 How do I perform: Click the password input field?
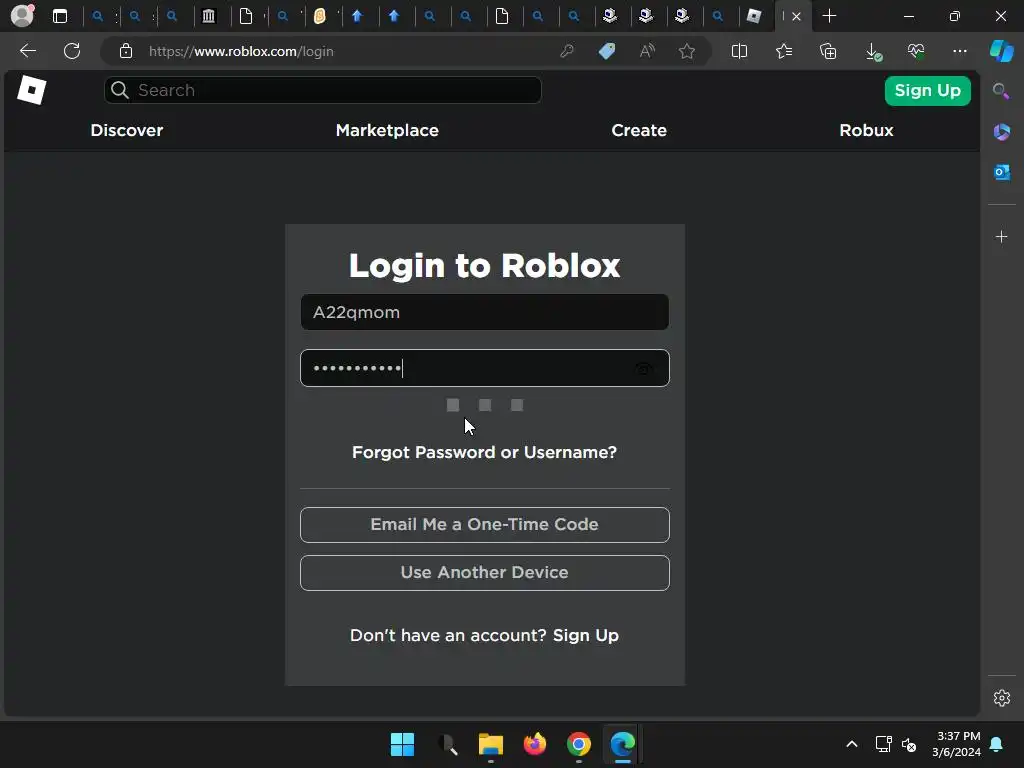[x=485, y=368]
